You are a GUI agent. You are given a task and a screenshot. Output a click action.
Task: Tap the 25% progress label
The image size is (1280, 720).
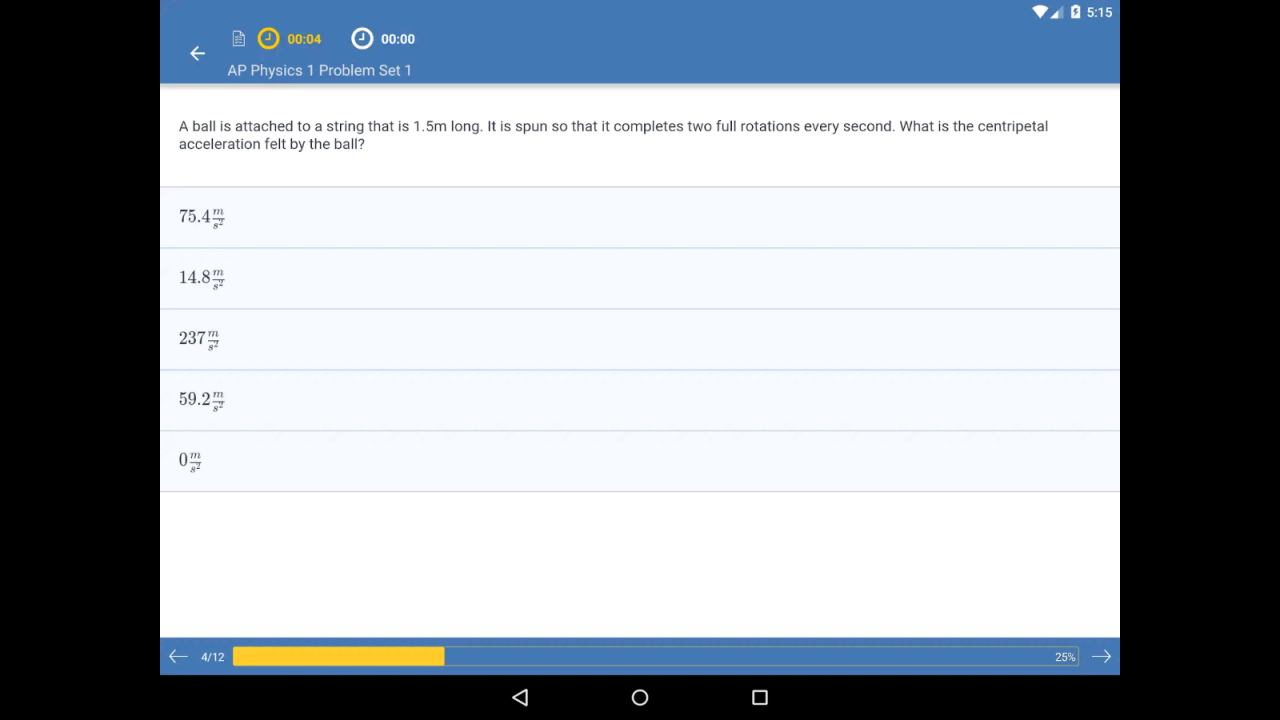click(1065, 657)
